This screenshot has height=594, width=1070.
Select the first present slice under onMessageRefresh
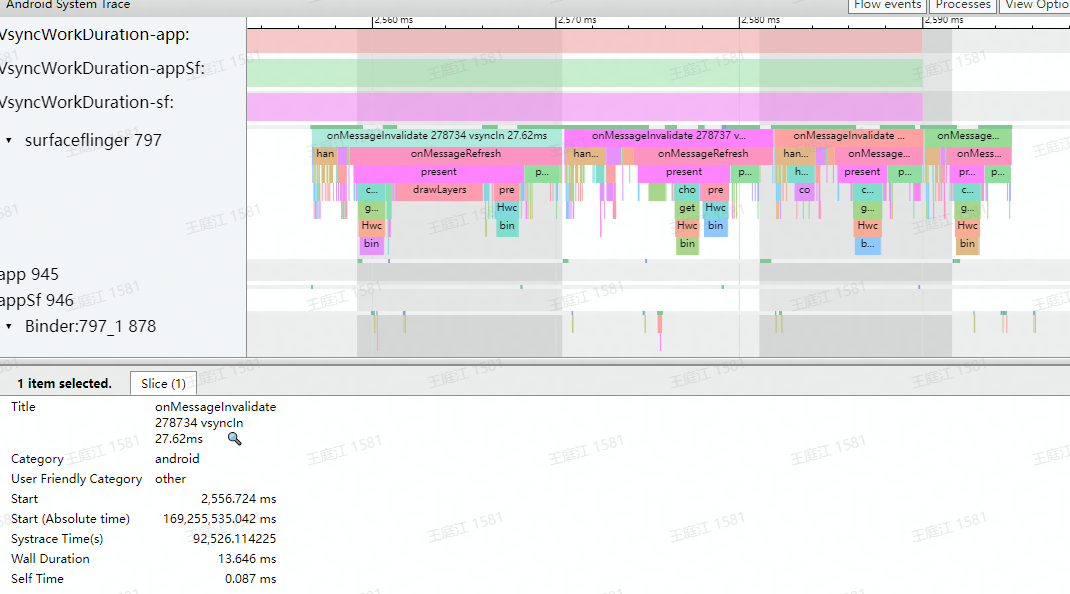(x=438, y=172)
